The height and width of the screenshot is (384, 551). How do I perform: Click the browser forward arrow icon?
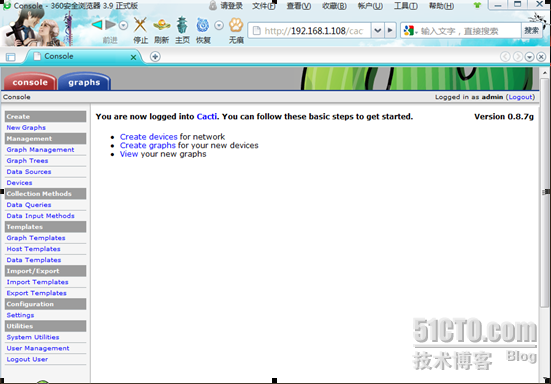pos(111,25)
